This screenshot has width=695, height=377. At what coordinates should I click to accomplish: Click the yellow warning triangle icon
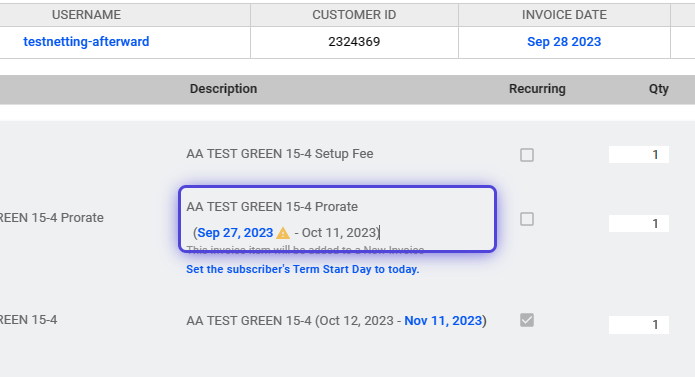[283, 233]
